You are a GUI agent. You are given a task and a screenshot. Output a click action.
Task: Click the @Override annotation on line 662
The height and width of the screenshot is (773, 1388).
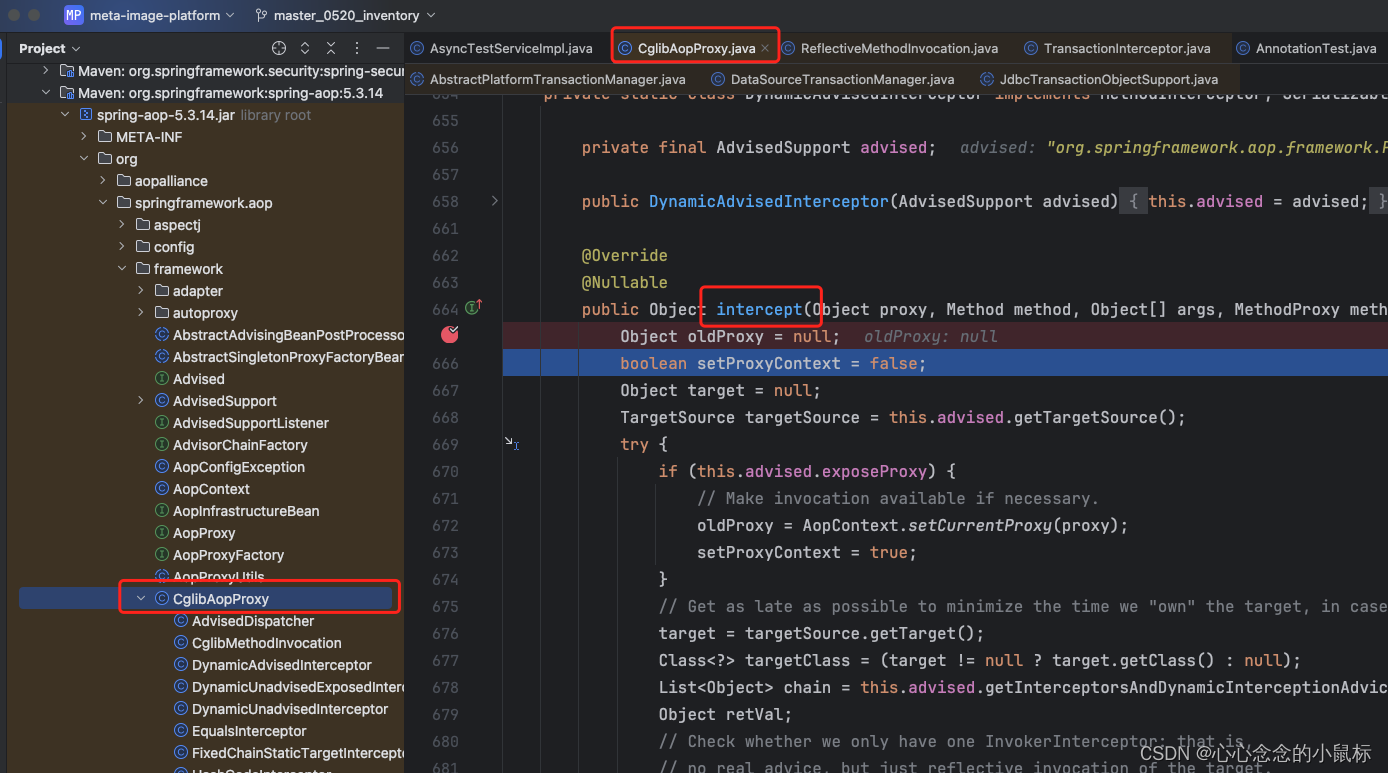click(624, 255)
